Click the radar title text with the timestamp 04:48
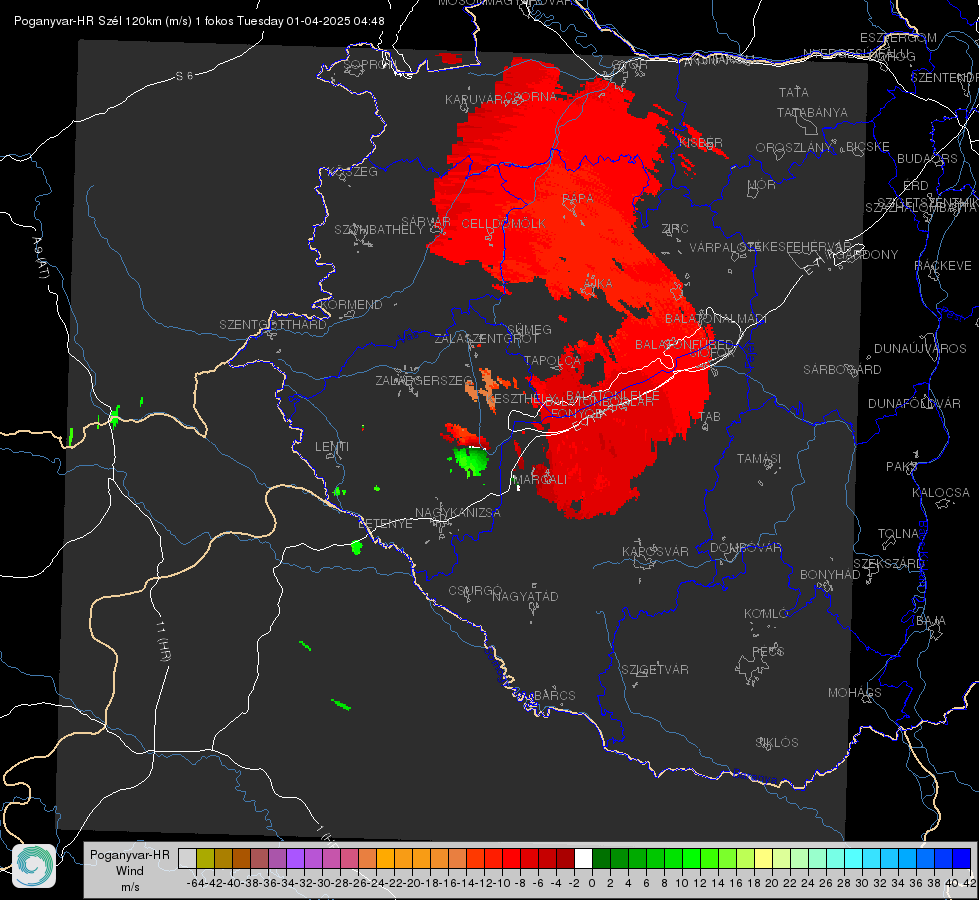Image resolution: width=979 pixels, height=900 pixels. coord(199,21)
